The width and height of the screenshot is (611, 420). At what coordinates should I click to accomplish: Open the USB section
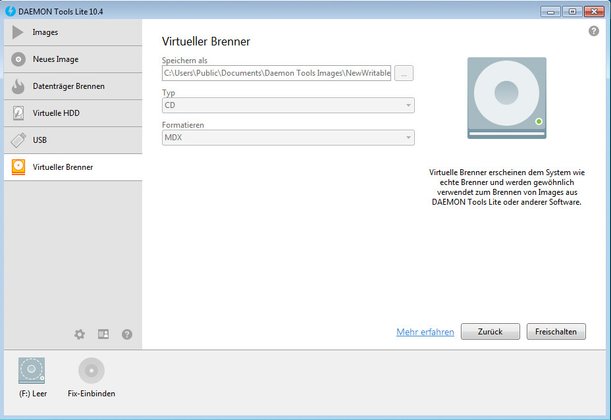tap(73, 140)
